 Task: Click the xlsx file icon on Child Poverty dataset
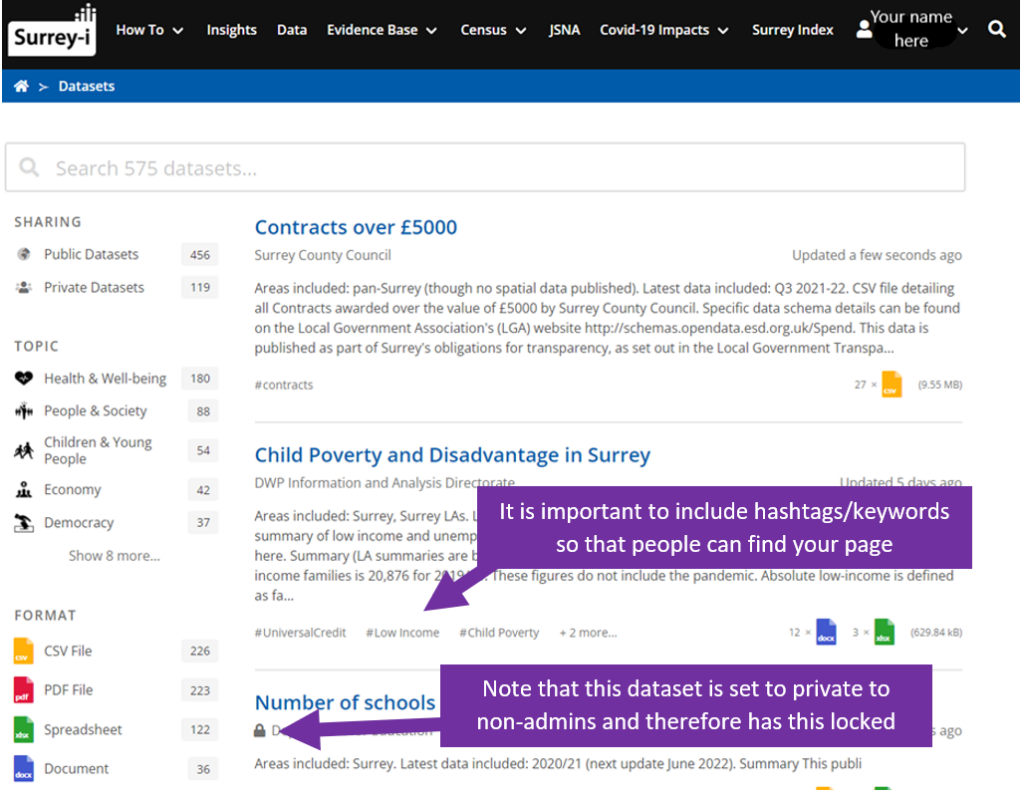[884, 632]
